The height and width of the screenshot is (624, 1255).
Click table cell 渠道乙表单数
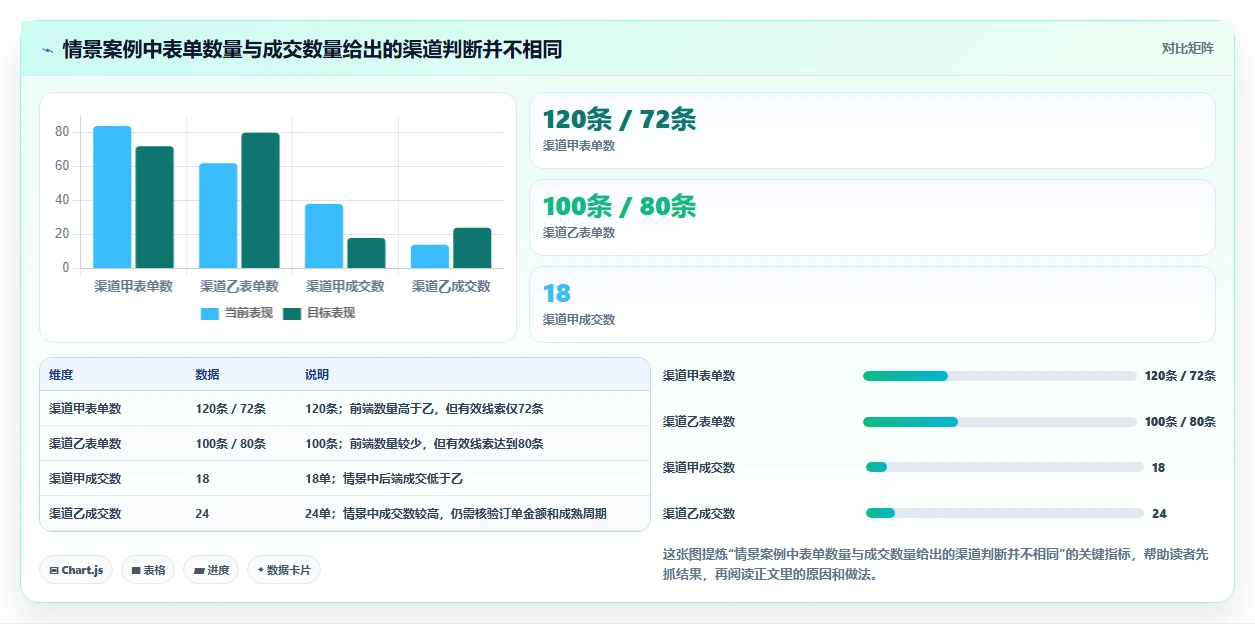(85, 444)
